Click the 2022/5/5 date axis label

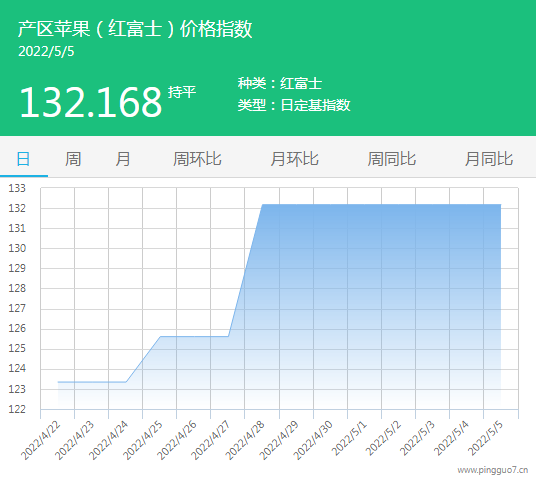point(485,439)
